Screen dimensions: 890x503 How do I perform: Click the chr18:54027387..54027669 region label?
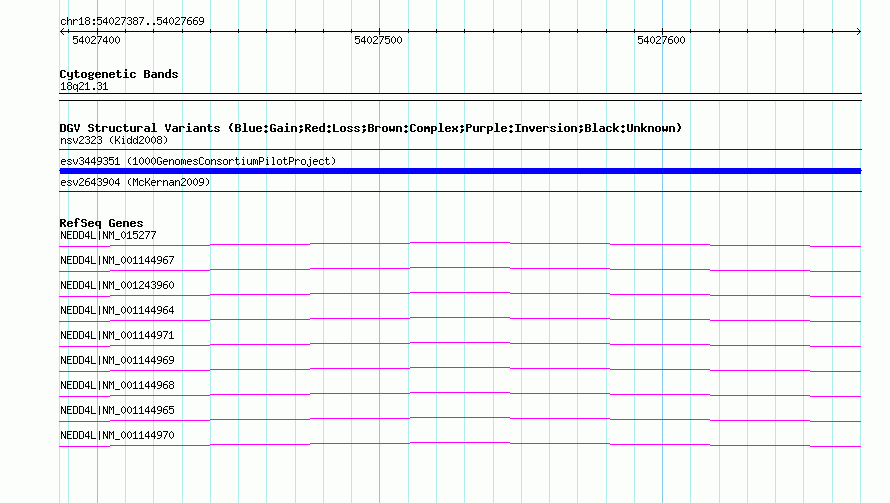[132, 21]
